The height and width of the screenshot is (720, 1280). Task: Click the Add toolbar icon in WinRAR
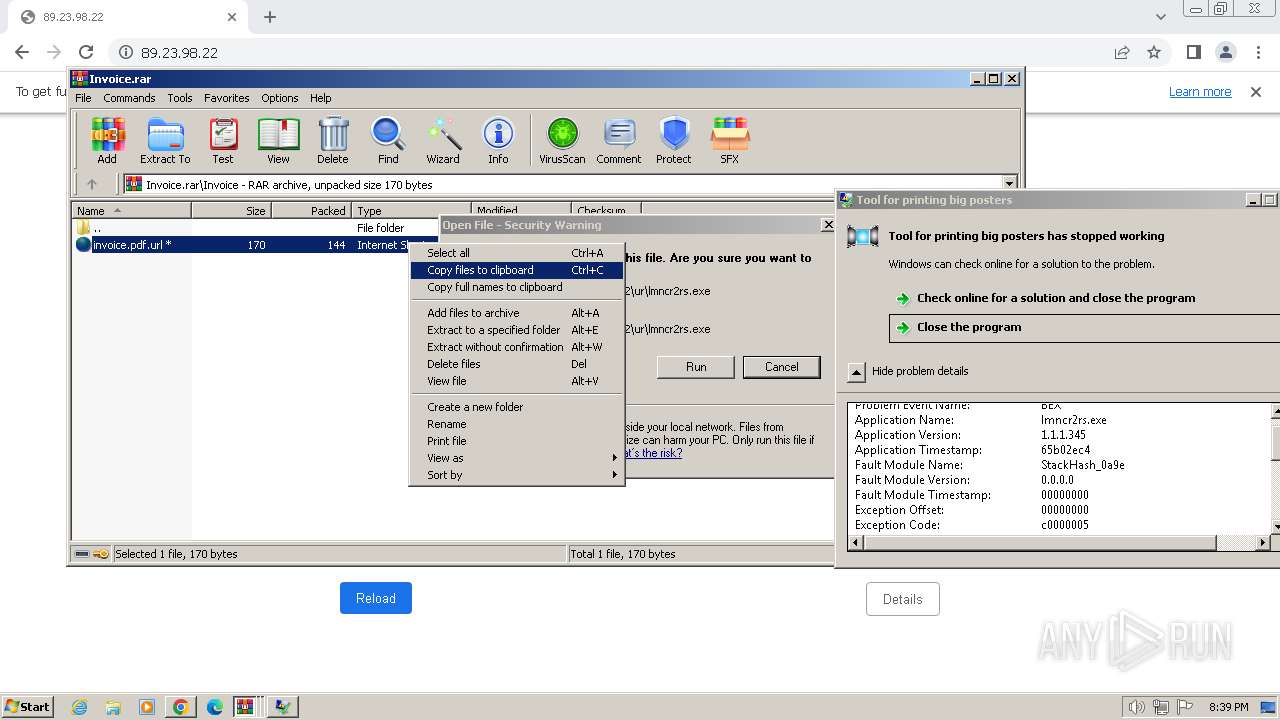tap(107, 140)
